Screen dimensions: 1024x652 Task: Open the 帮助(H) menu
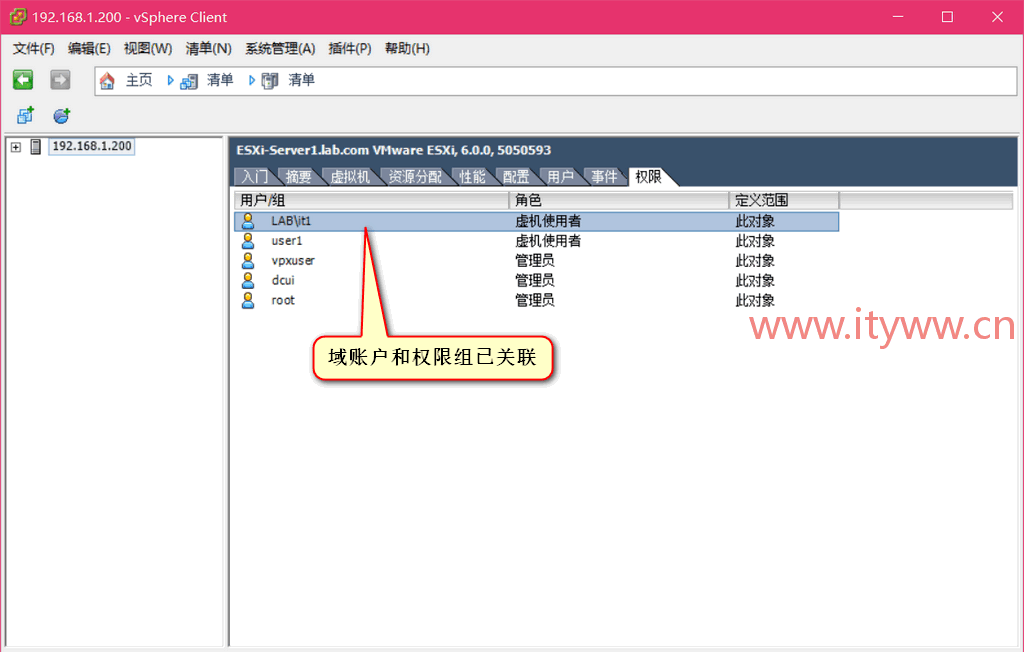(407, 48)
